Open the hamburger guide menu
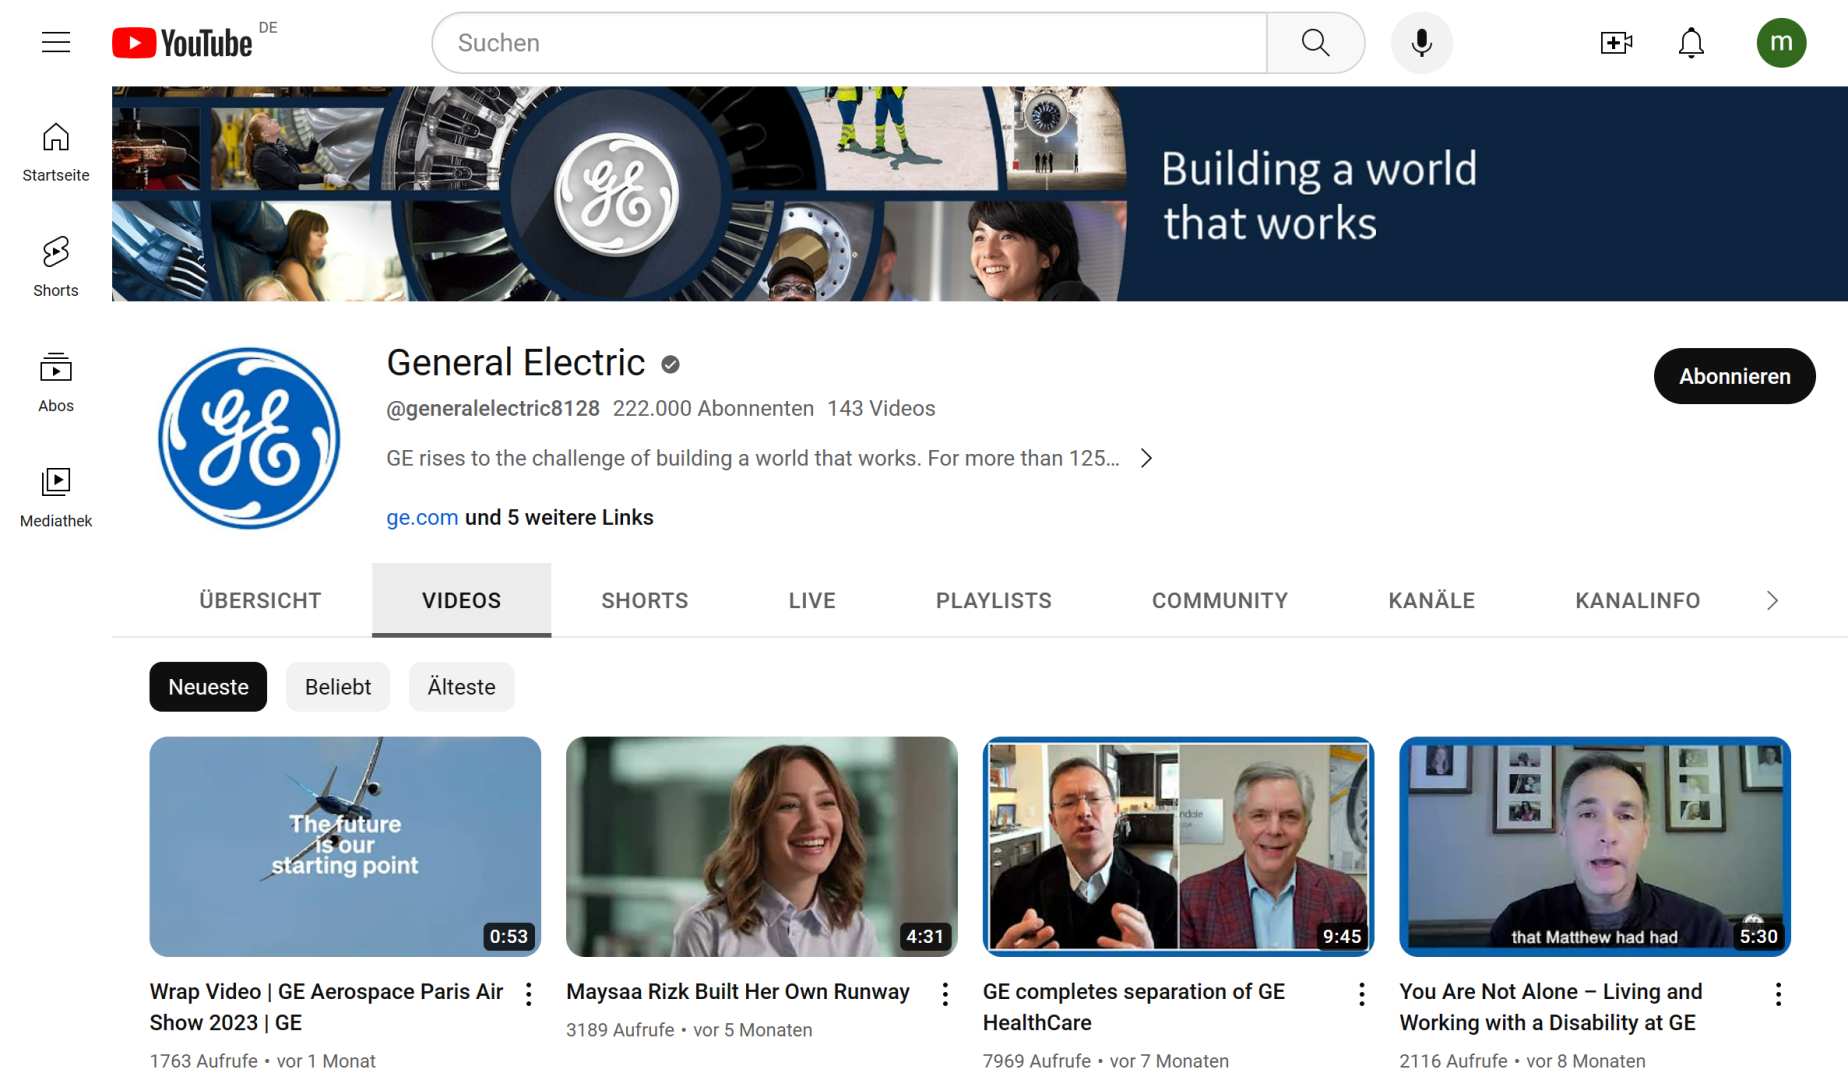 (x=56, y=43)
